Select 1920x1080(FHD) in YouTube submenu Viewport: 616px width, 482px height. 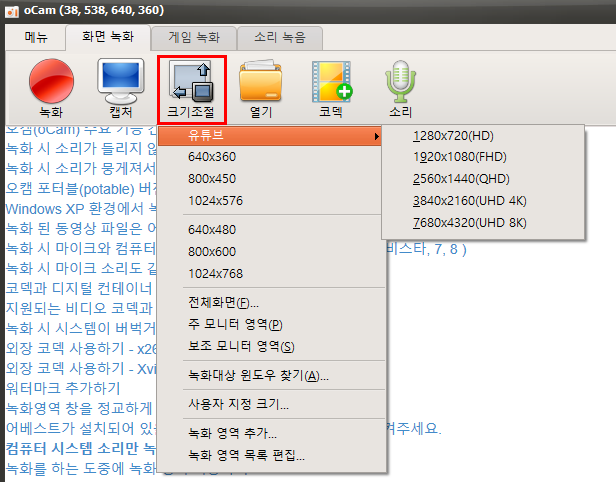coord(483,157)
